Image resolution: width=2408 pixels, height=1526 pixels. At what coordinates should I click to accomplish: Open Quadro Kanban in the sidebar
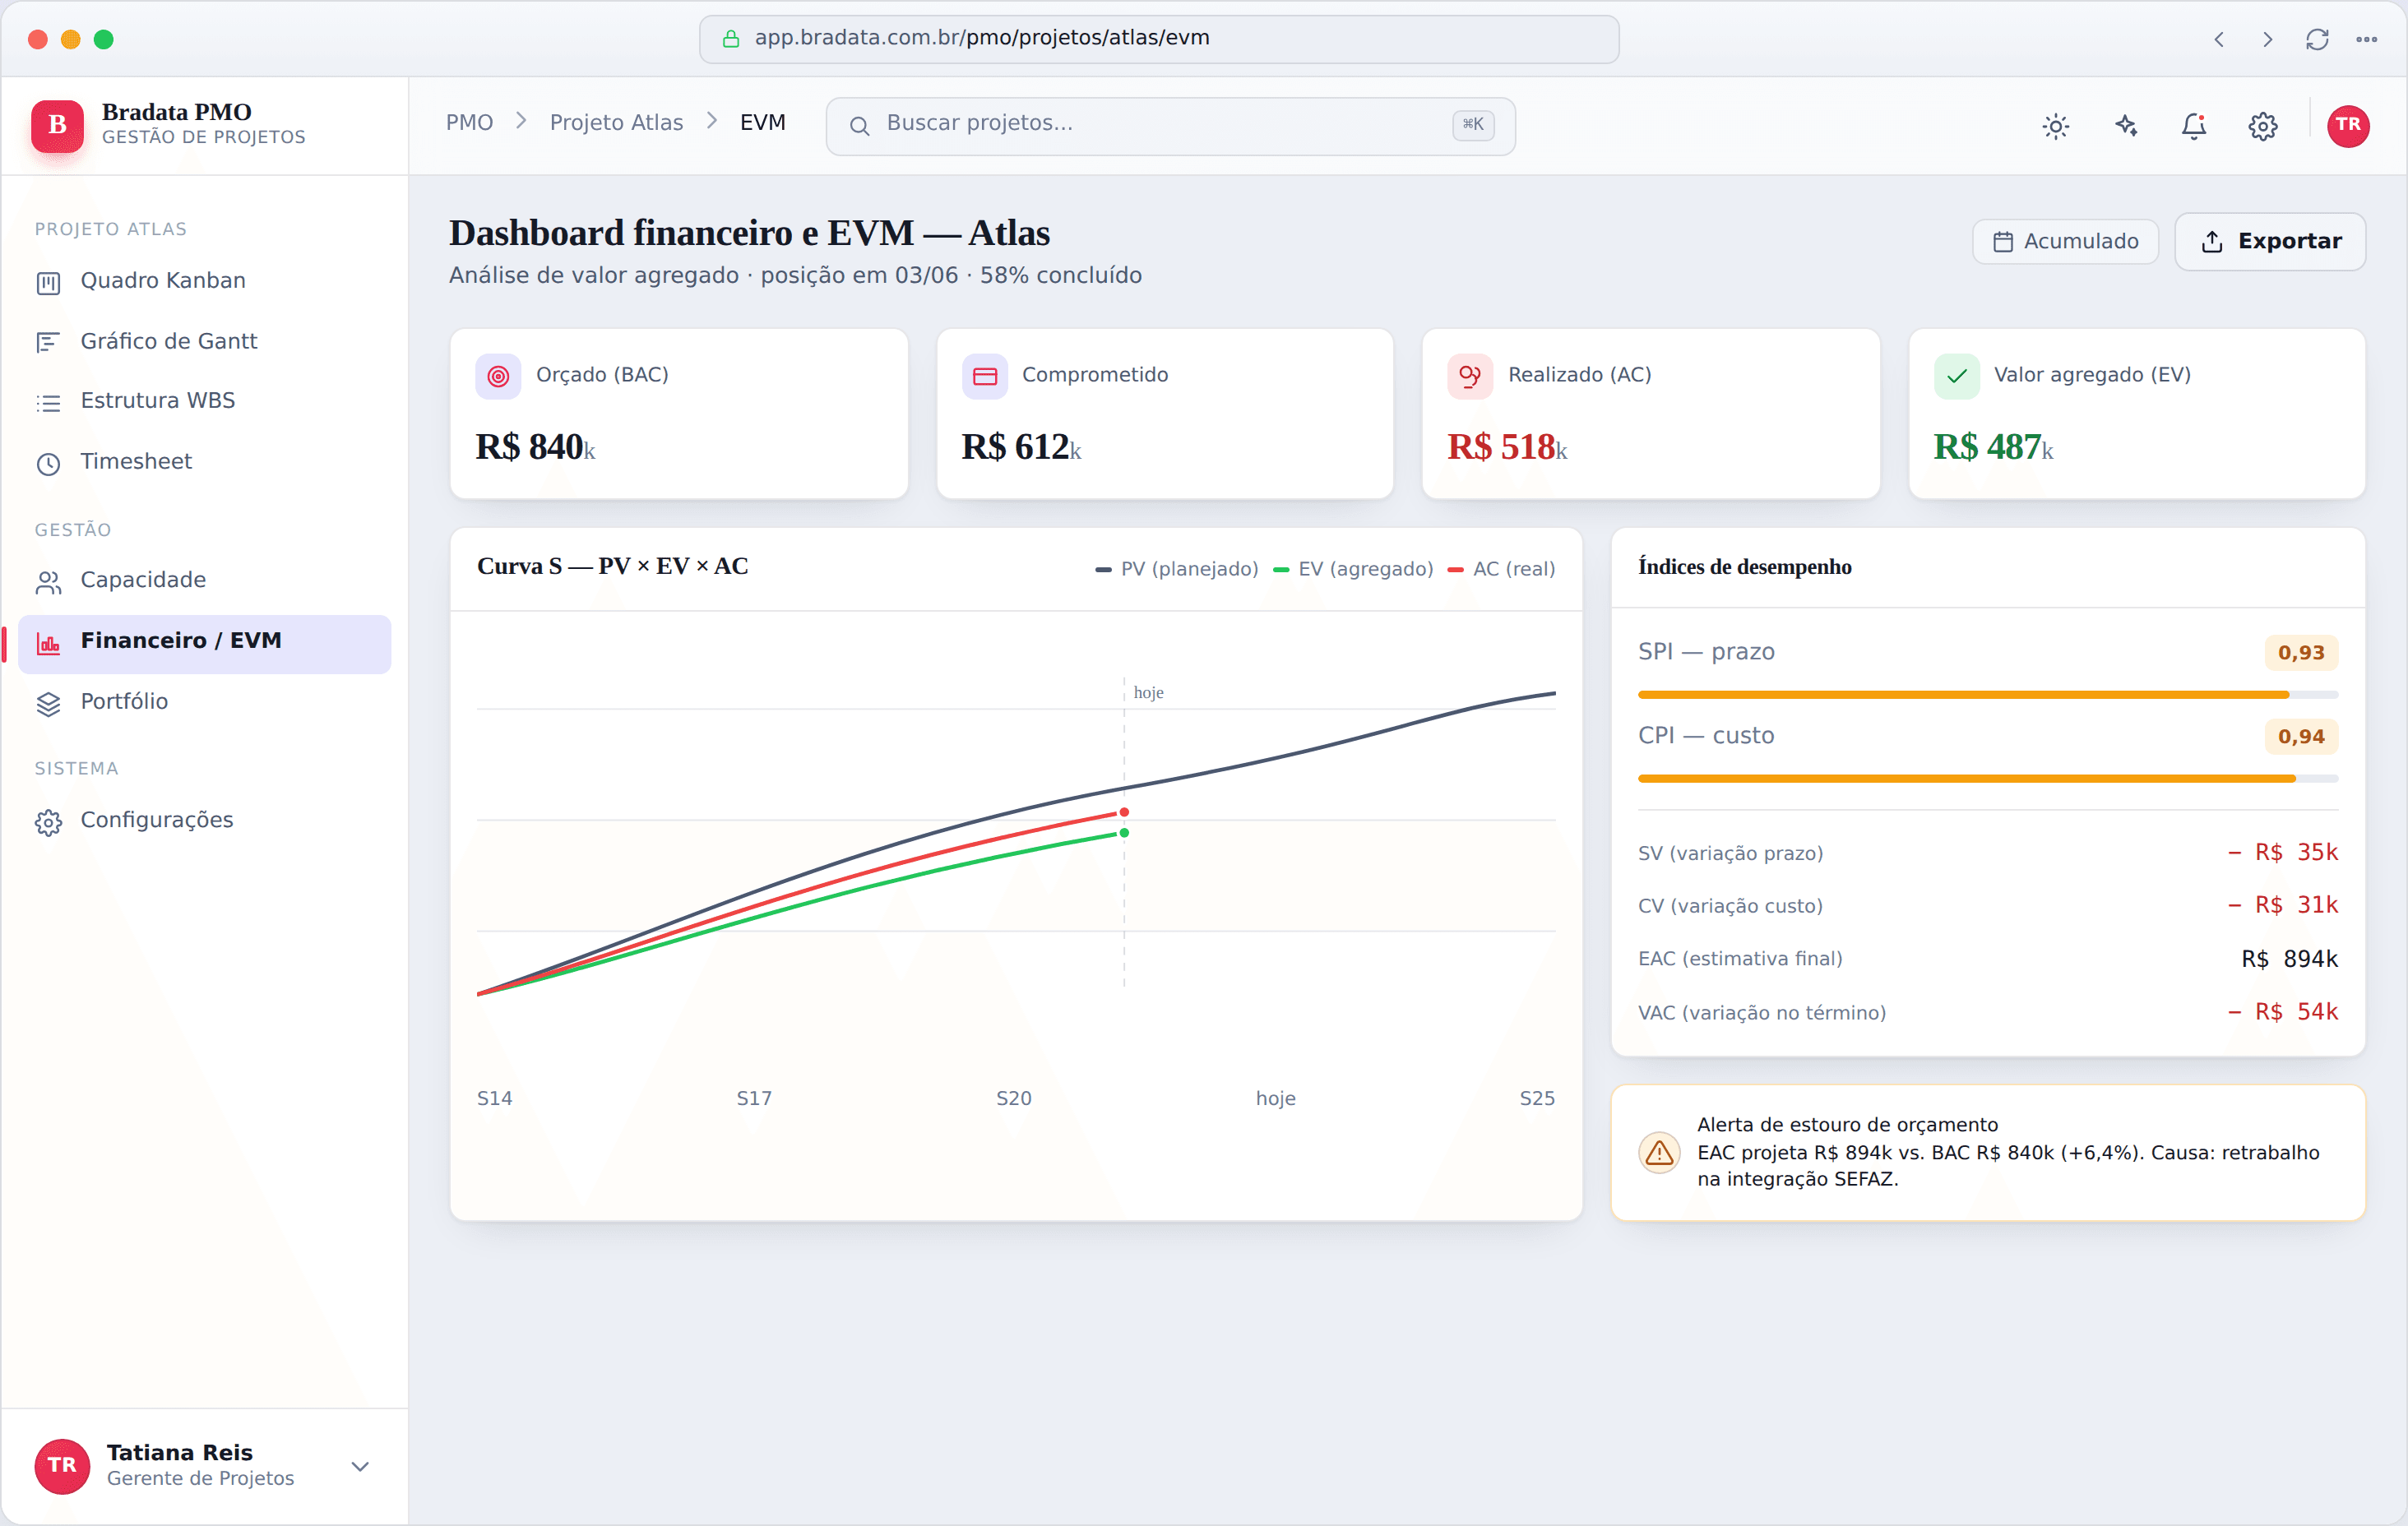pos(204,281)
